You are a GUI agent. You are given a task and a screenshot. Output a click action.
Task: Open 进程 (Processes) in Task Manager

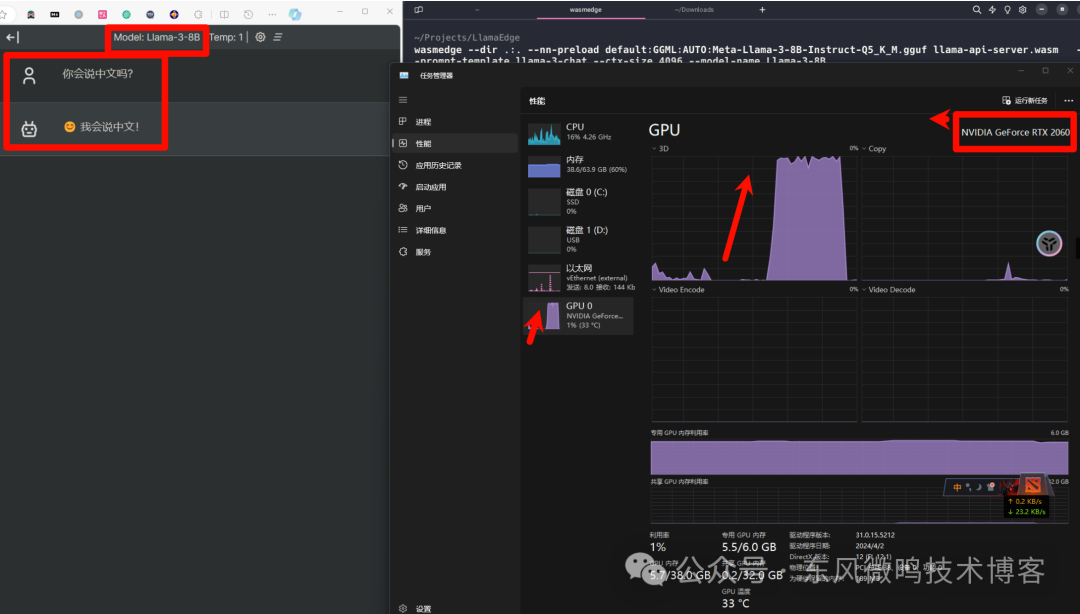(455, 122)
